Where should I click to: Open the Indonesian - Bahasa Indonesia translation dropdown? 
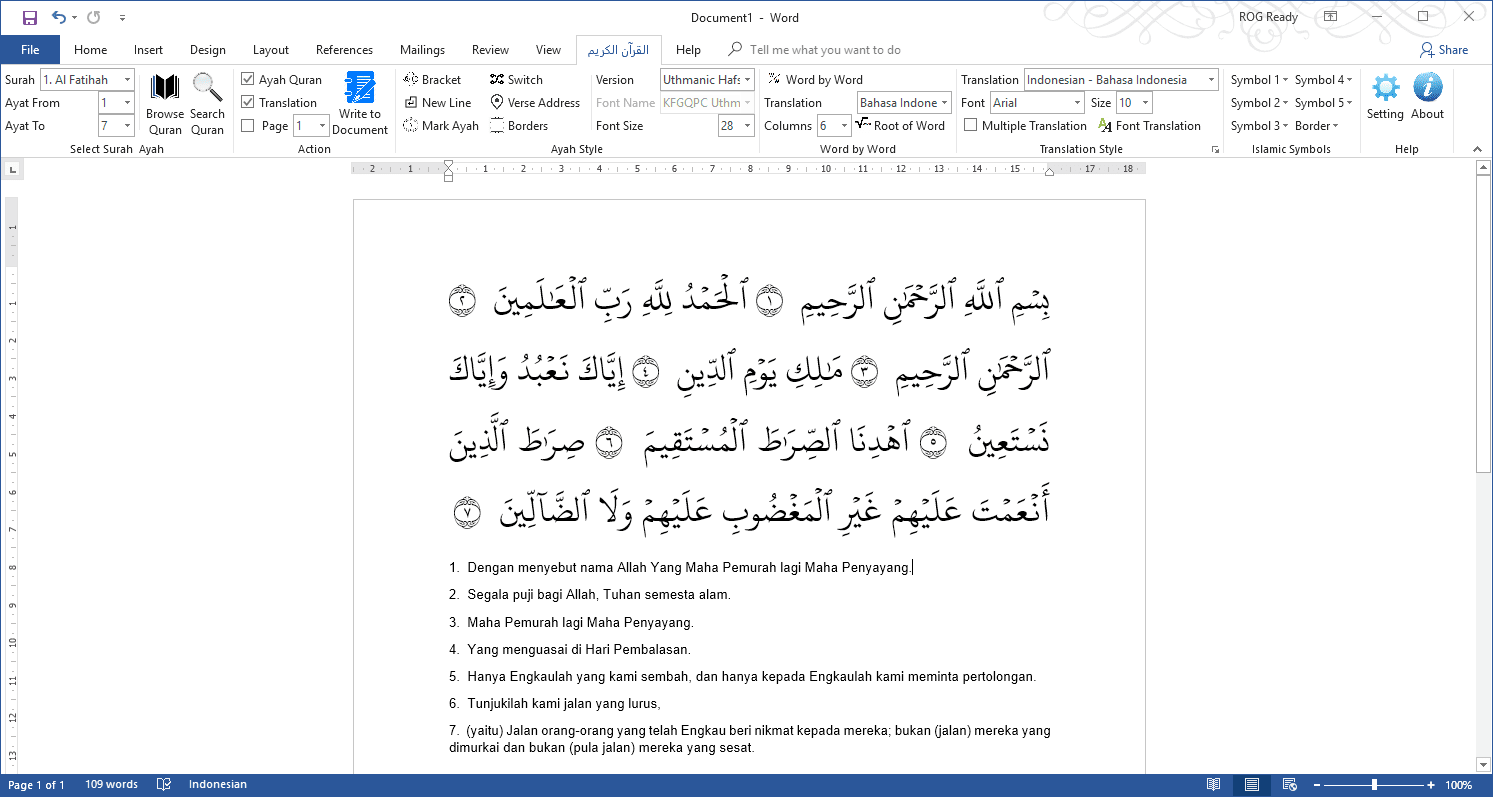tap(1211, 80)
